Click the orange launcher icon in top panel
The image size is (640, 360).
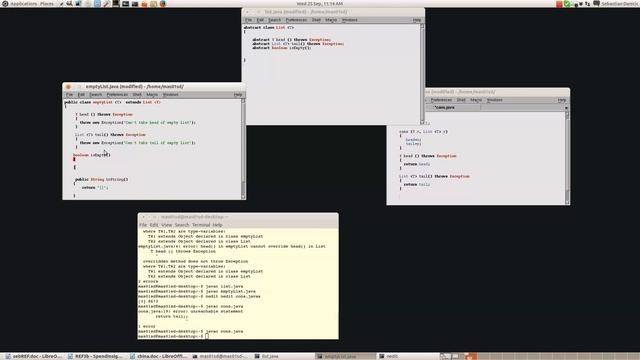(144, 4)
